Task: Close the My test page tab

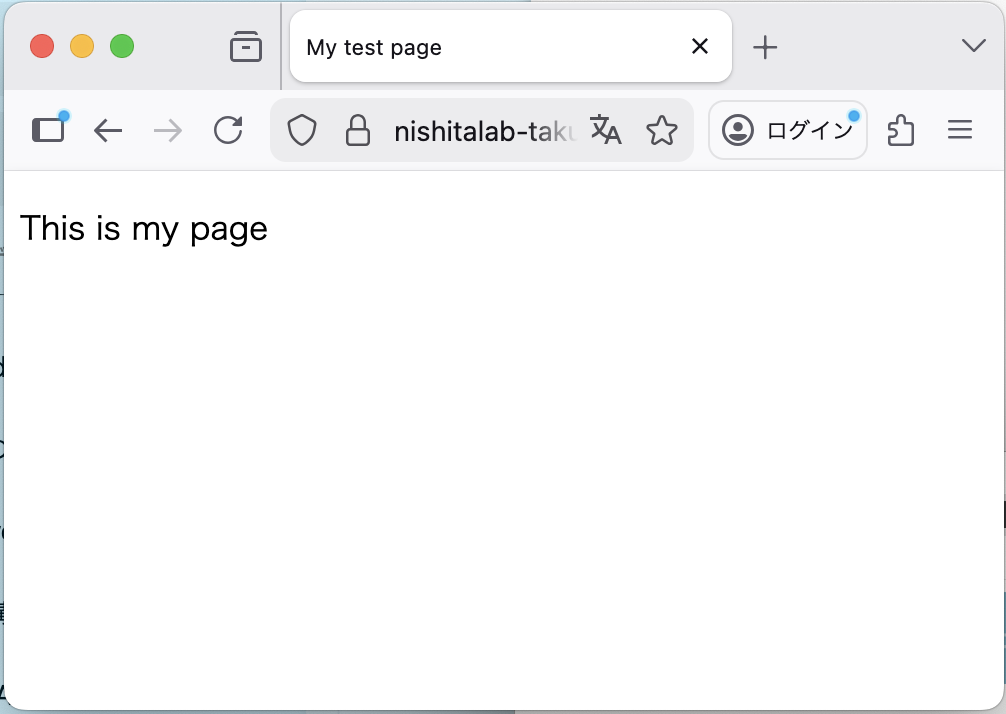Action: [699, 46]
